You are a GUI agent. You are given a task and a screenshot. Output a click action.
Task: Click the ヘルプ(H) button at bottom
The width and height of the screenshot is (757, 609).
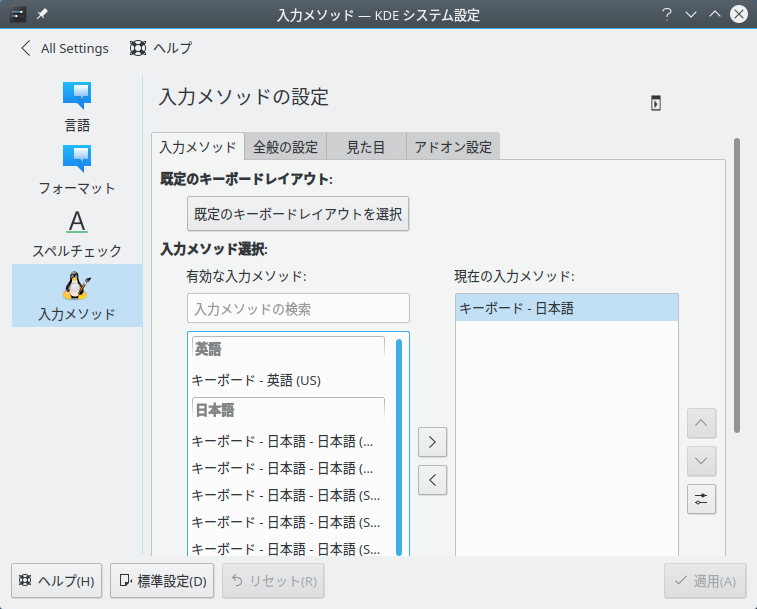click(56, 581)
